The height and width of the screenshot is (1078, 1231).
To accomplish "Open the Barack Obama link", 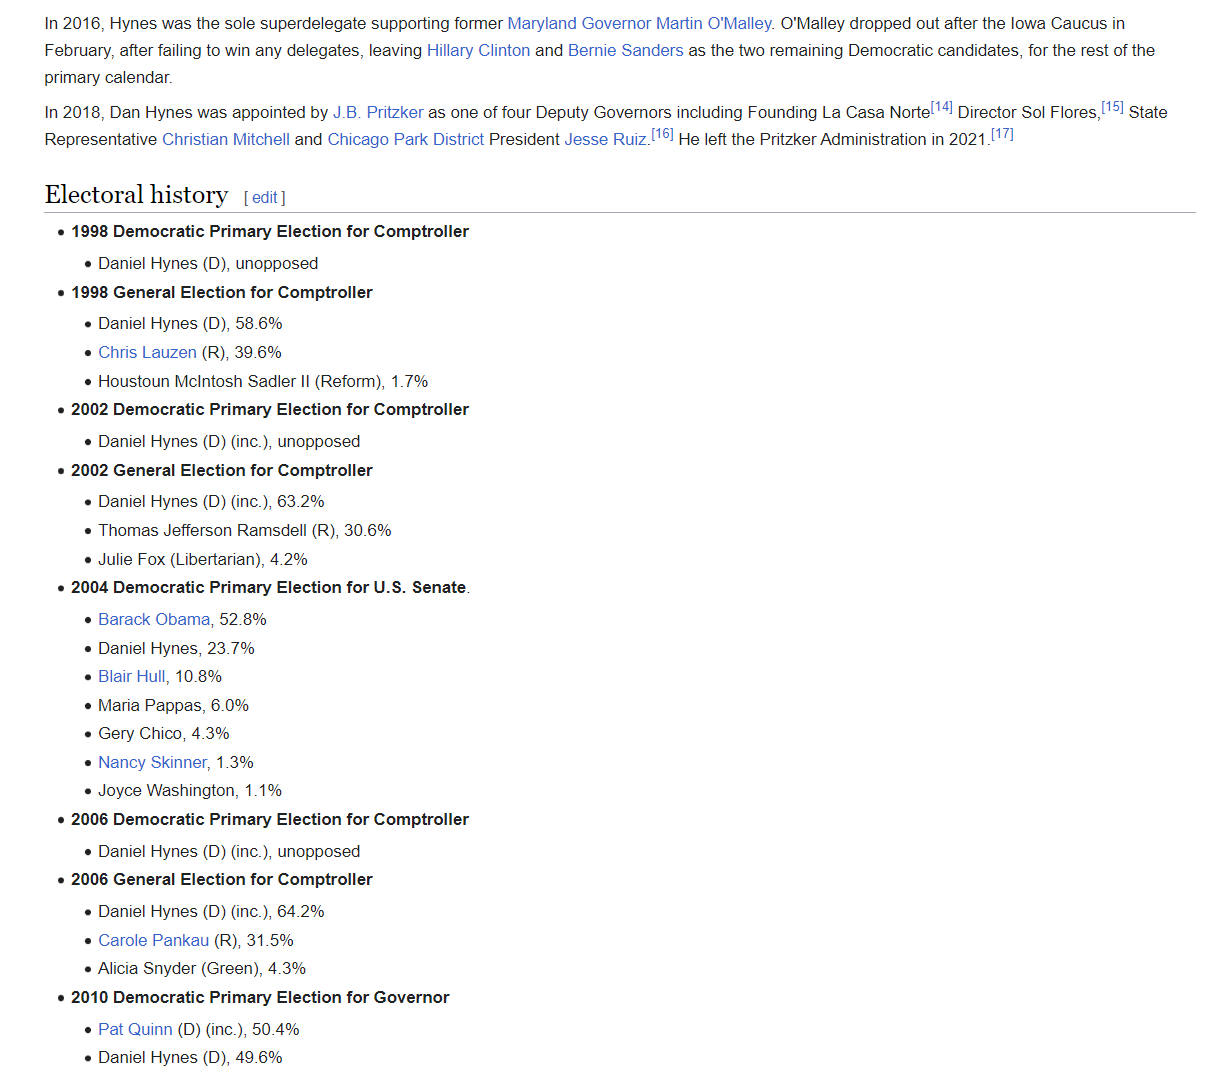I will (154, 619).
